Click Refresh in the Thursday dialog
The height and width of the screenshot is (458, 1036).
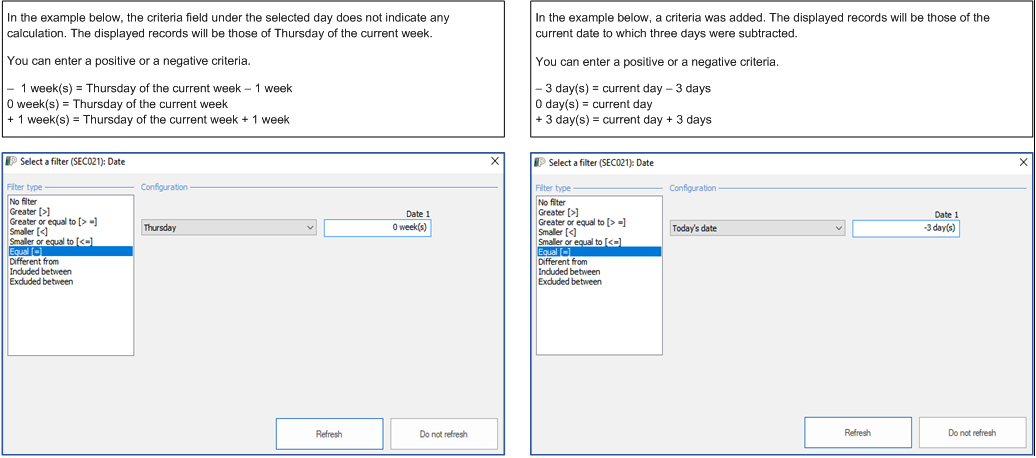tap(329, 434)
